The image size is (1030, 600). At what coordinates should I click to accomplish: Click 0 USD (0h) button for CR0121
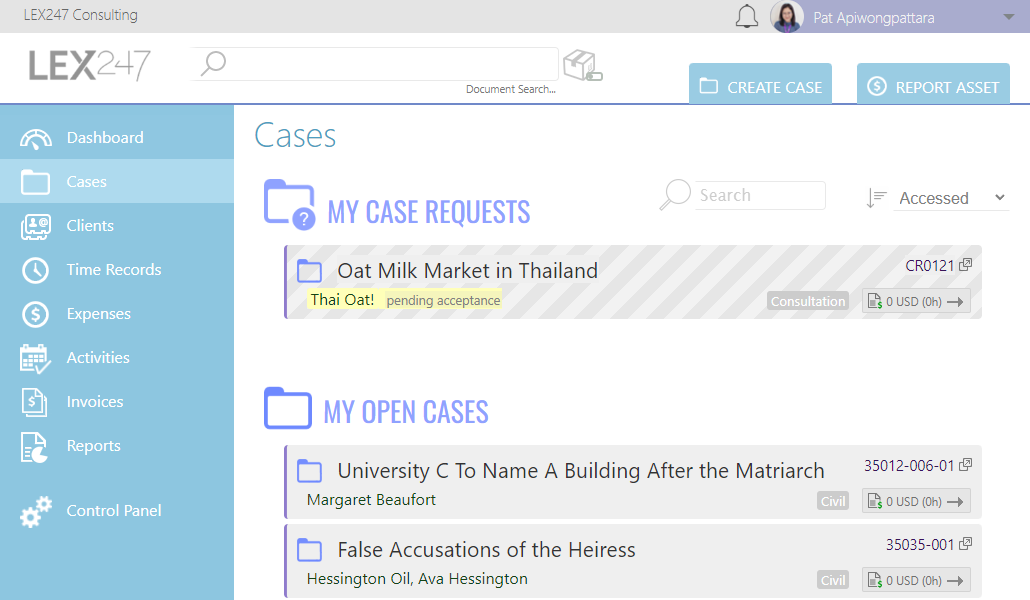(x=916, y=301)
